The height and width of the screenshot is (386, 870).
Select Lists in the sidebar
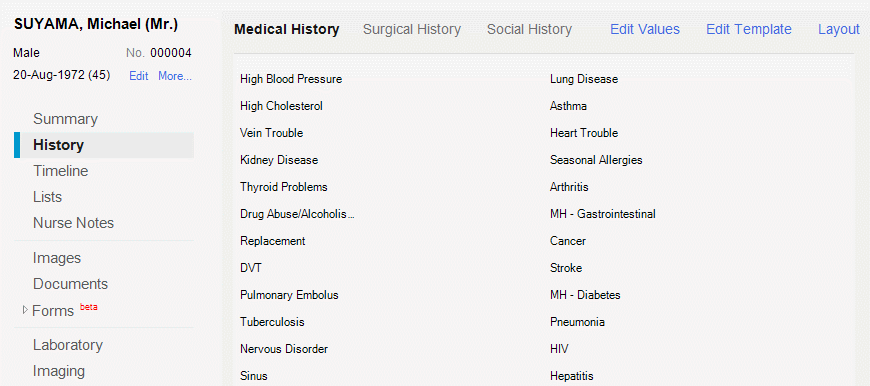[47, 197]
